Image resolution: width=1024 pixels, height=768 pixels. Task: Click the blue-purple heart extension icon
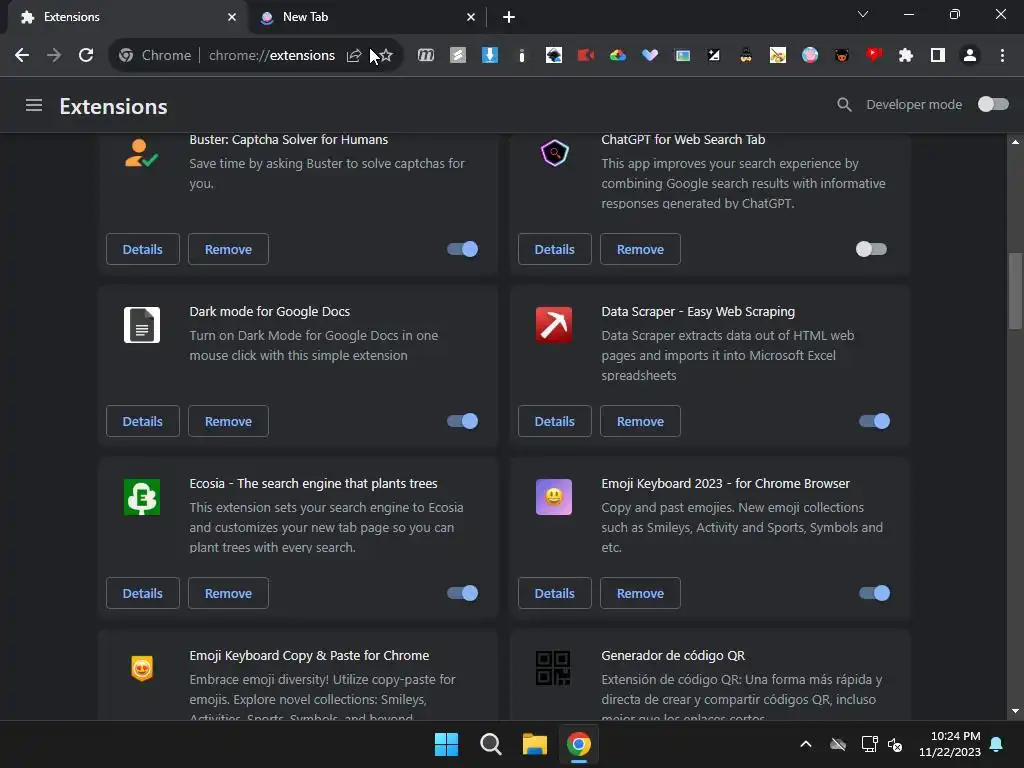(650, 56)
